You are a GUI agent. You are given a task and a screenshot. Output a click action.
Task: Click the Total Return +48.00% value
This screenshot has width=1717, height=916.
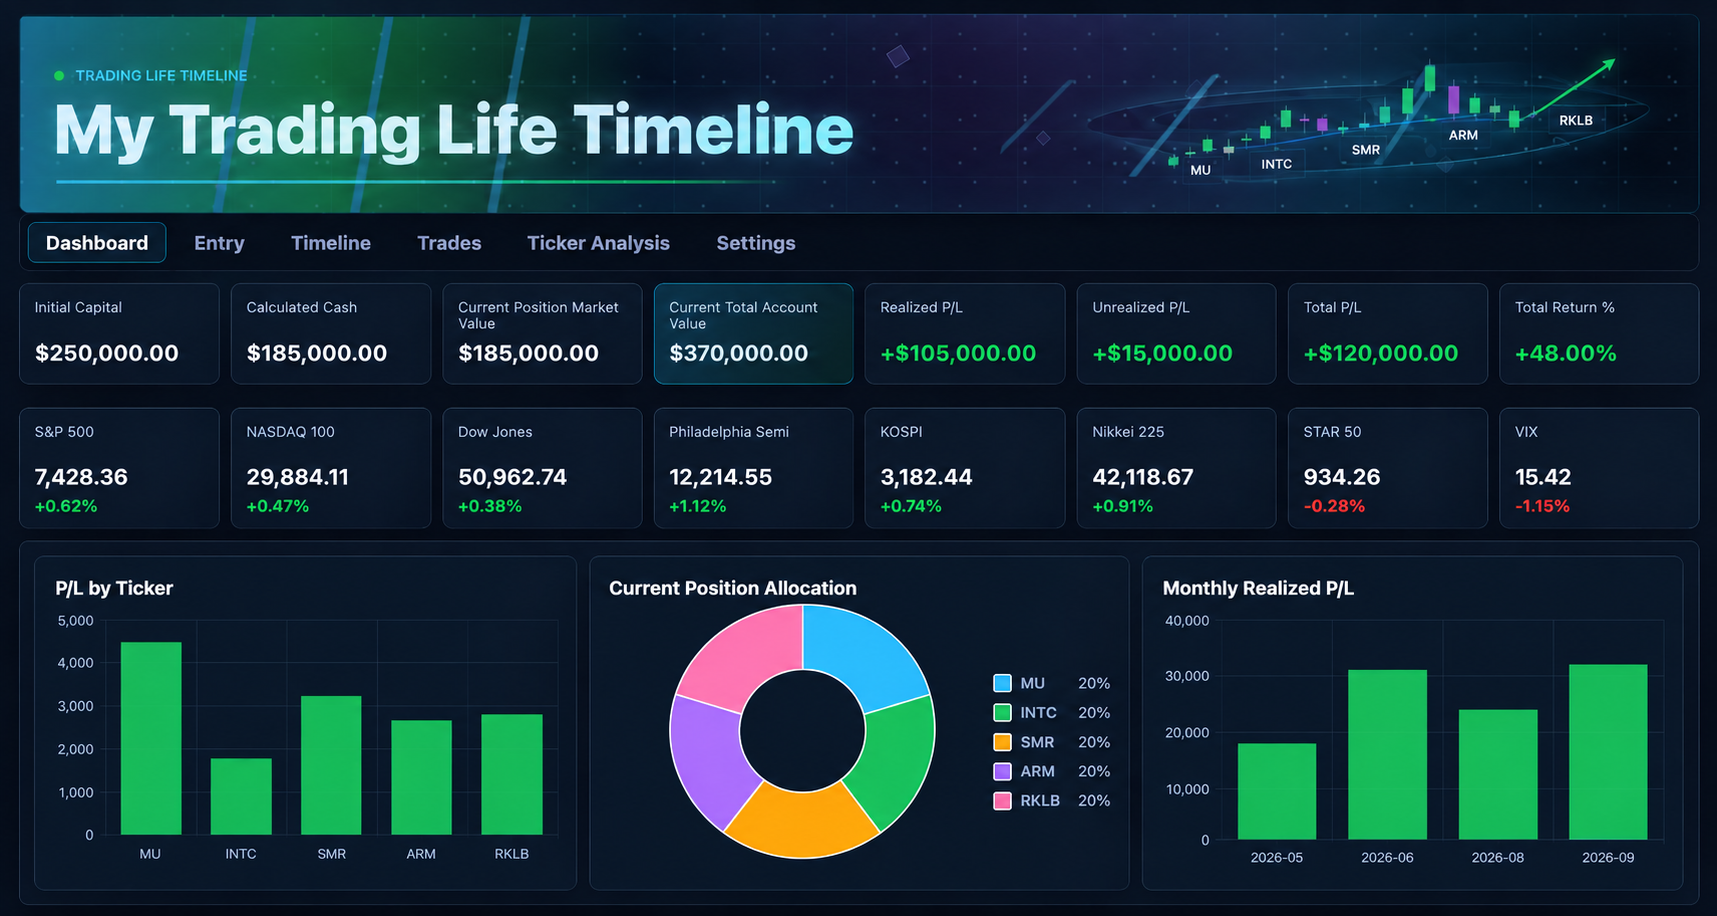point(1565,353)
